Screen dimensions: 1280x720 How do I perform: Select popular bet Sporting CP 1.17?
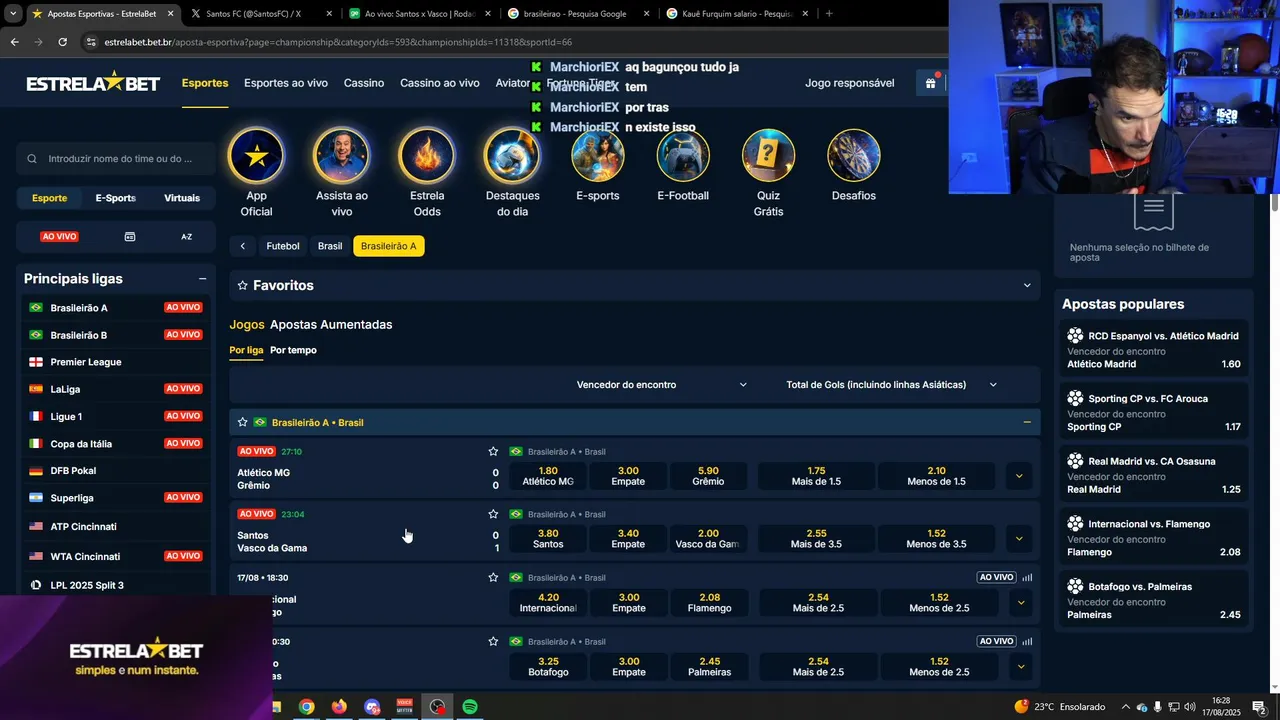(x=1153, y=413)
